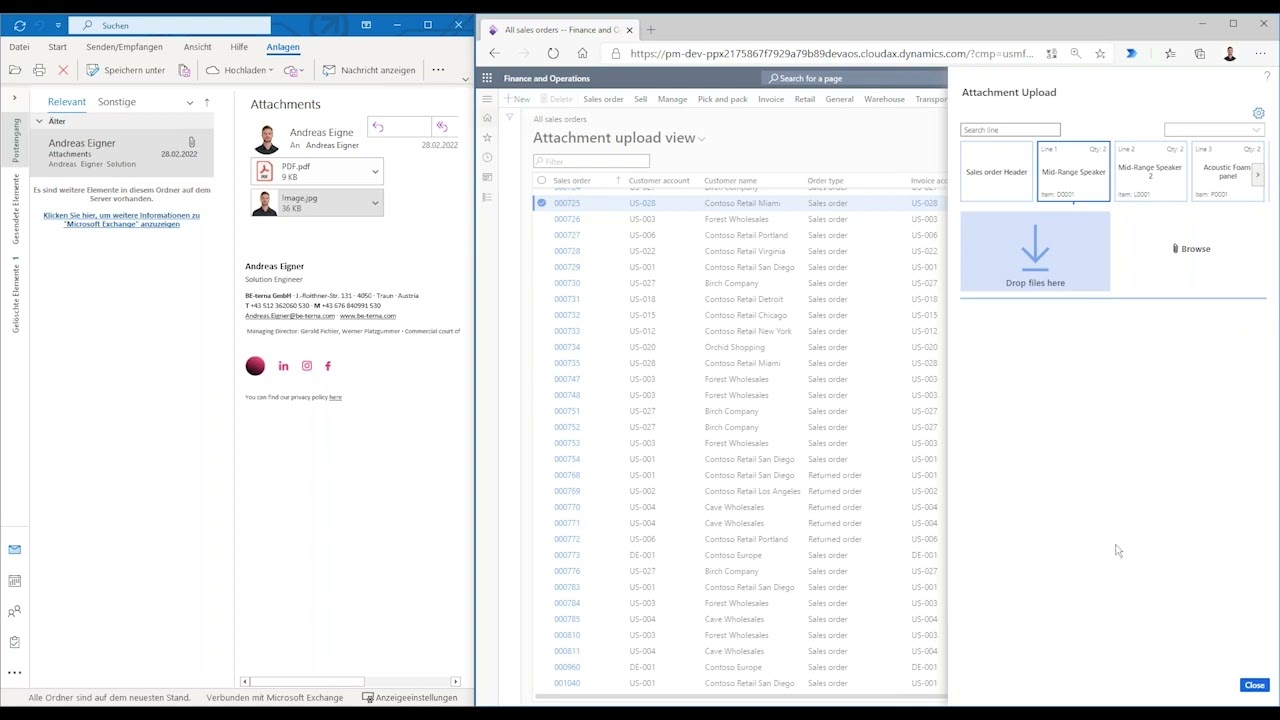This screenshot has height=720, width=1280.
Task: Collapse the Älter message group
Action: pos(39,121)
